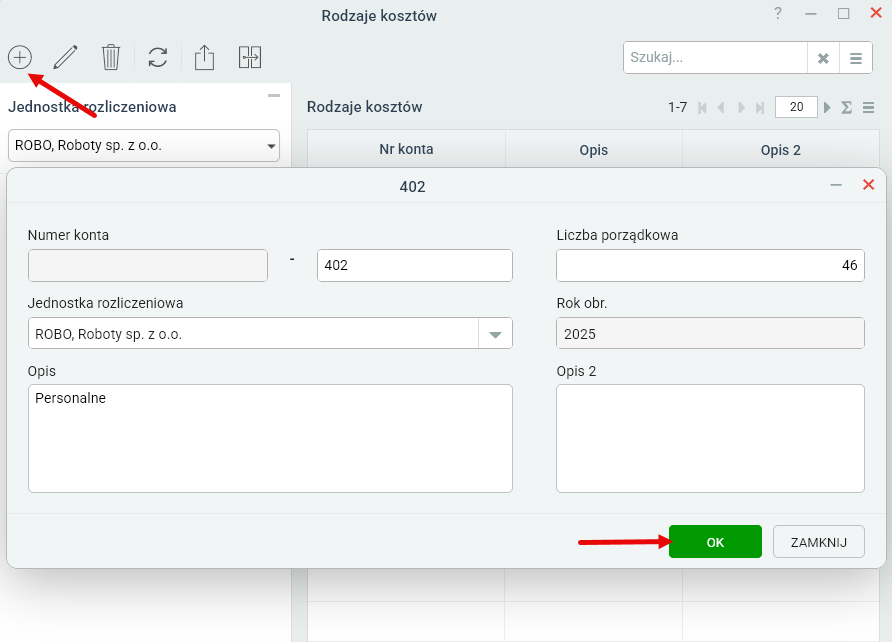
Task: Click the help question mark icon
Action: [x=778, y=13]
